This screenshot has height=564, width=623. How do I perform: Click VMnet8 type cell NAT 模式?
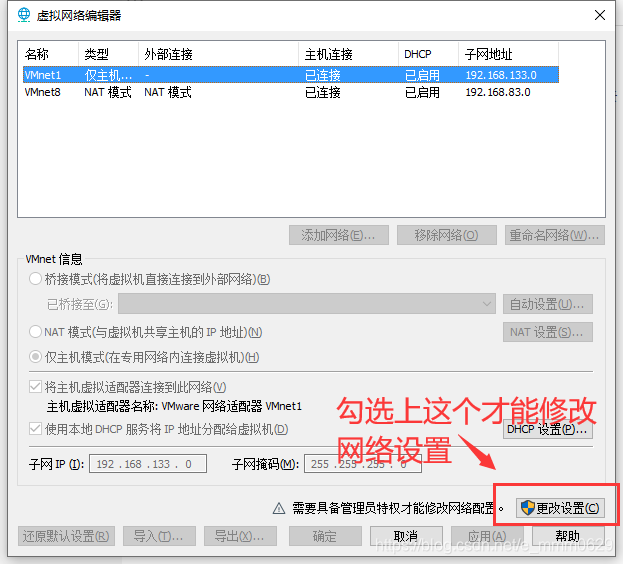click(108, 92)
